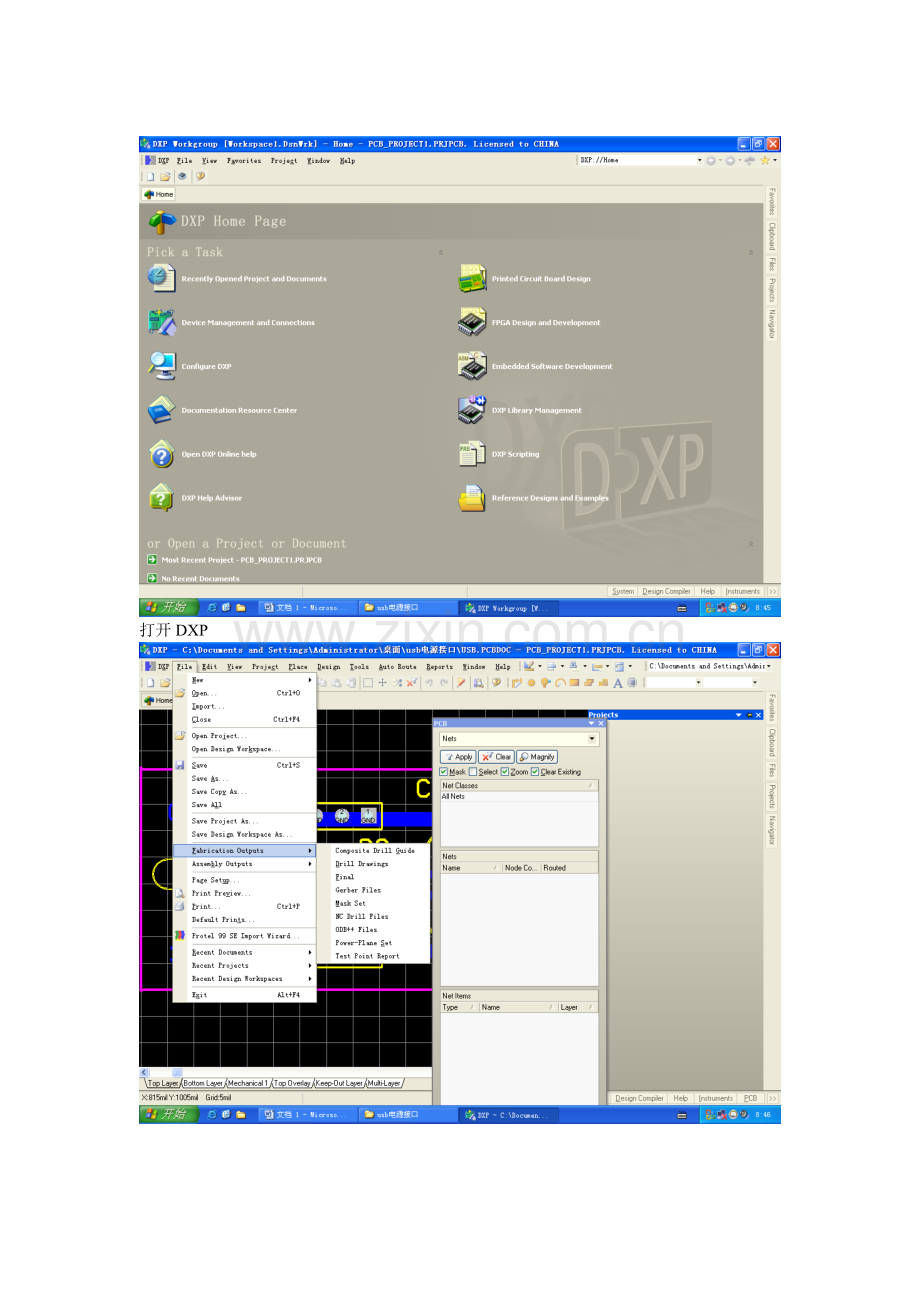Expand the New submenu in File menu
The width and height of the screenshot is (920, 1302).
(x=244, y=680)
